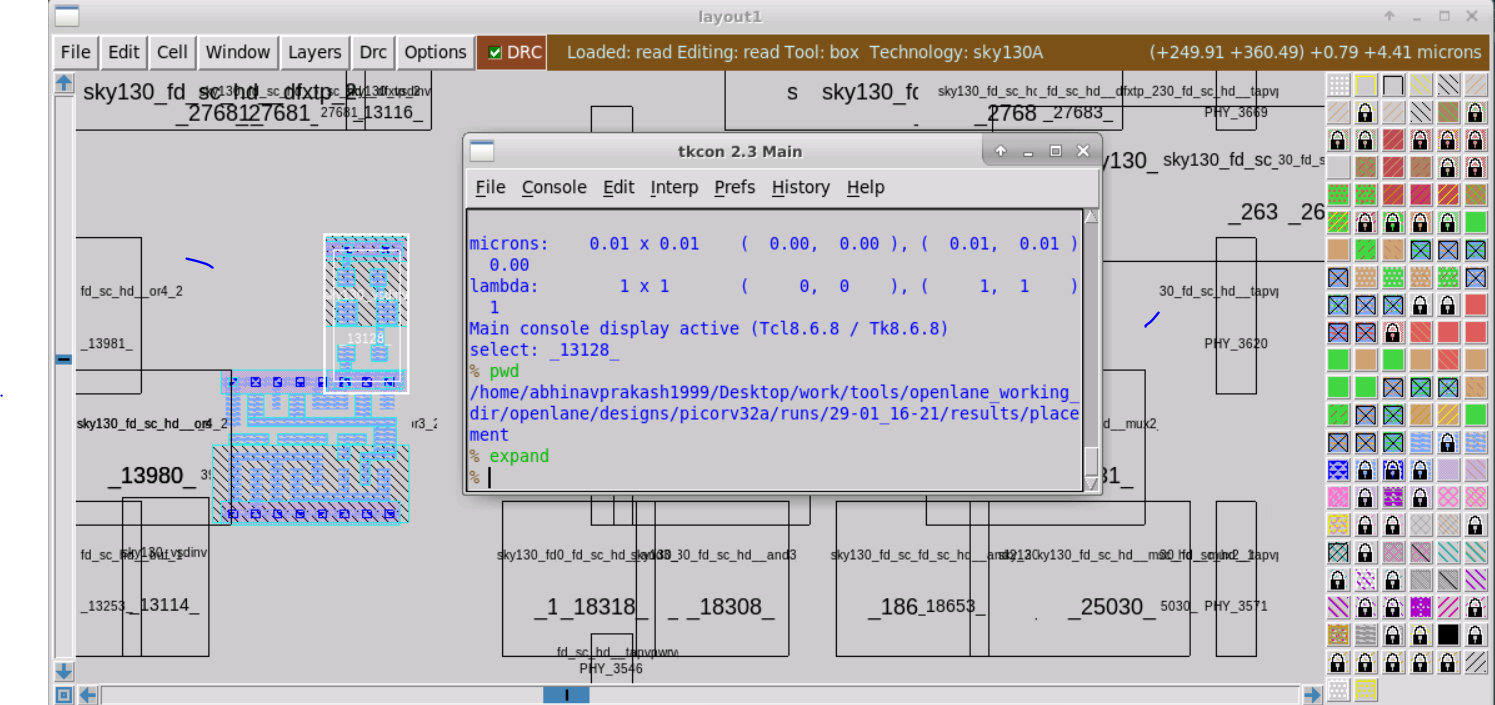Click a padlock icon on a locked layer
Image resolution: width=1495 pixels, height=705 pixels.
tap(1365, 113)
